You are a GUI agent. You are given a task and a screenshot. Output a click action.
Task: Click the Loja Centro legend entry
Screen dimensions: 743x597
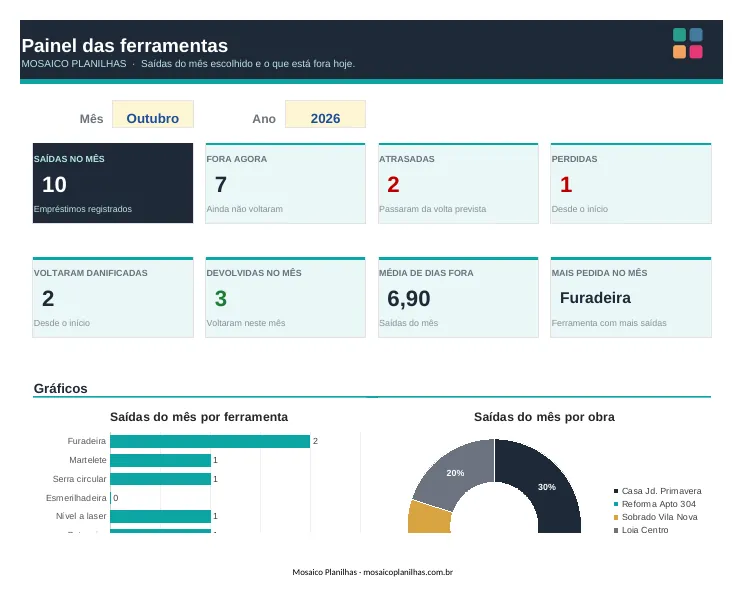(641, 530)
